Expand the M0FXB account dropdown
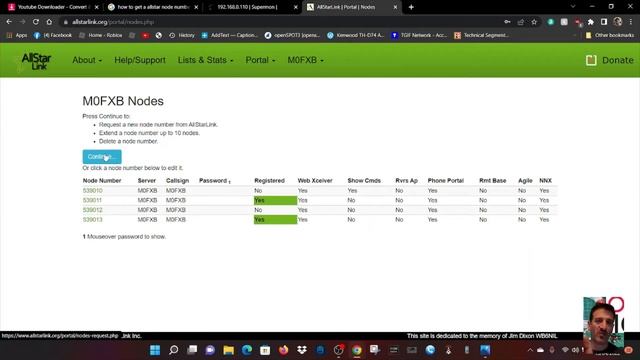 pos(306,60)
